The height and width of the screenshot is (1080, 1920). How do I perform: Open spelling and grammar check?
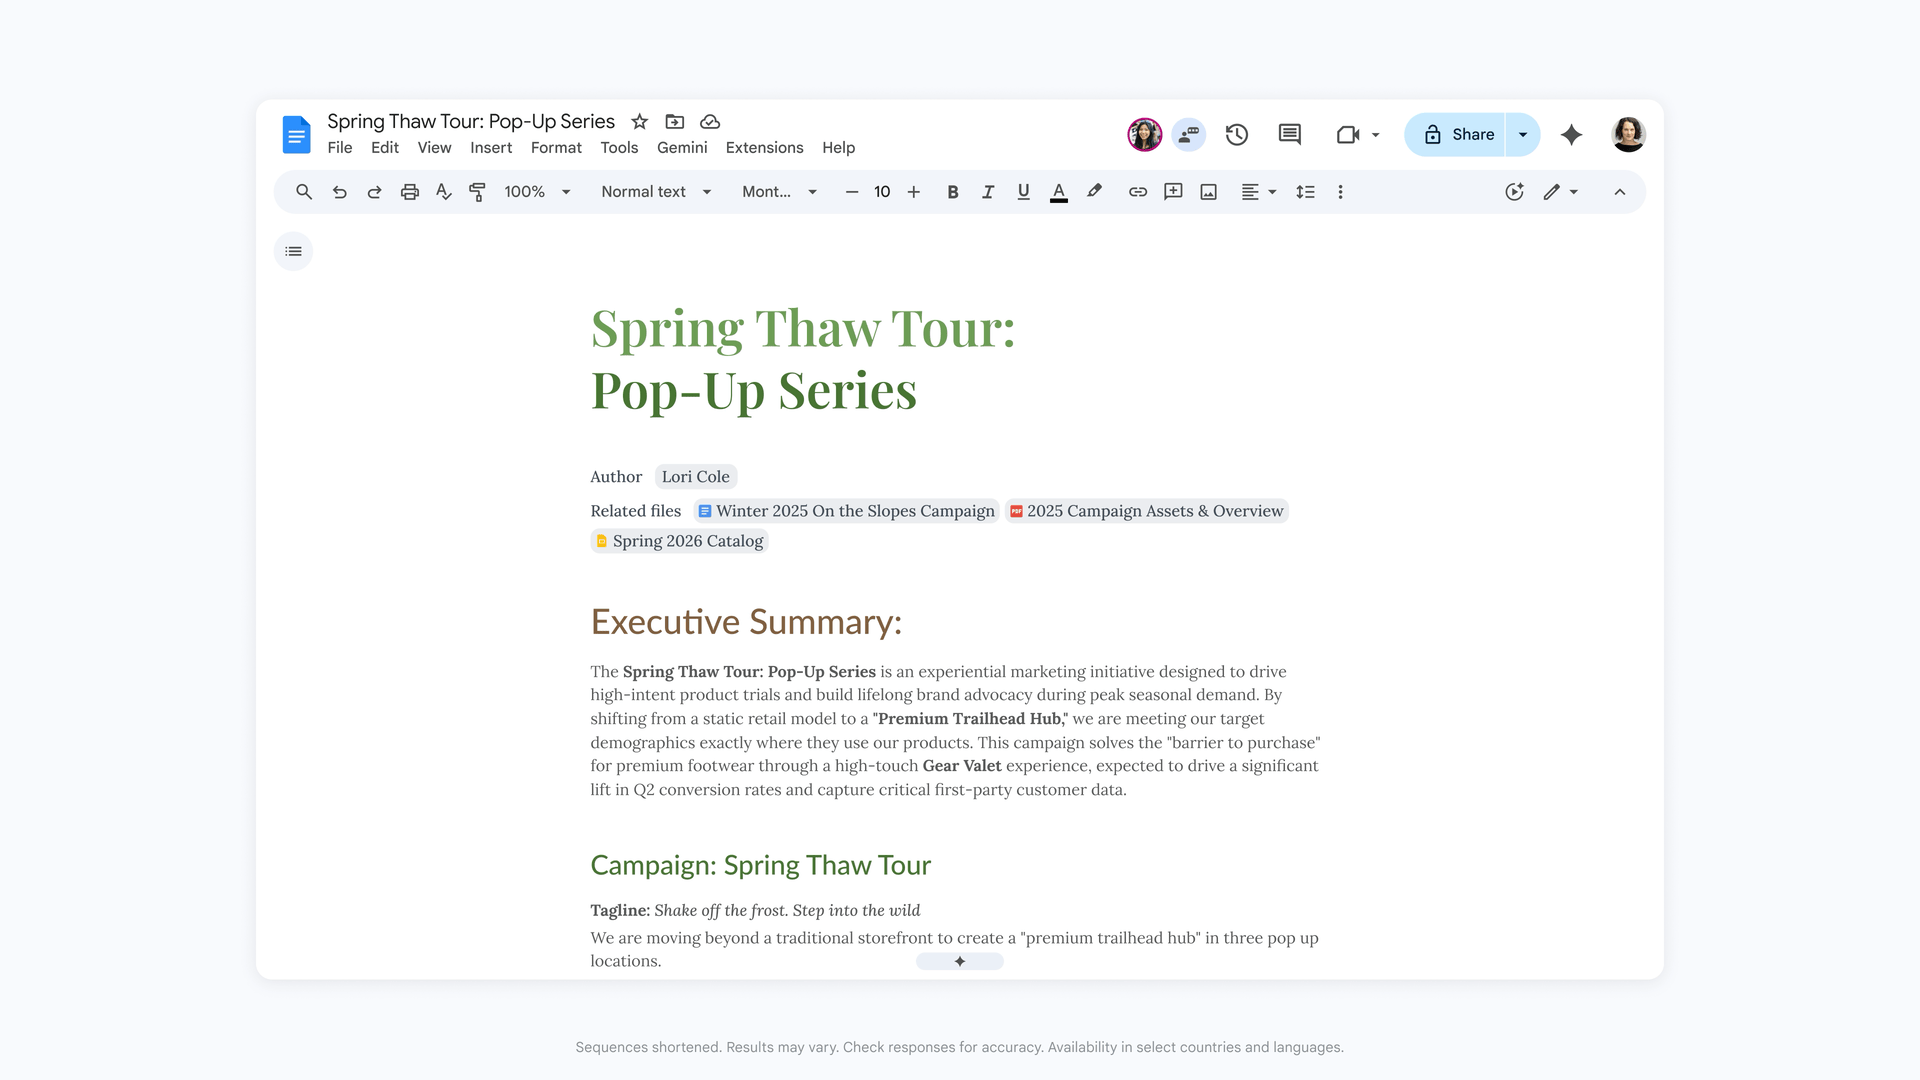(x=443, y=191)
